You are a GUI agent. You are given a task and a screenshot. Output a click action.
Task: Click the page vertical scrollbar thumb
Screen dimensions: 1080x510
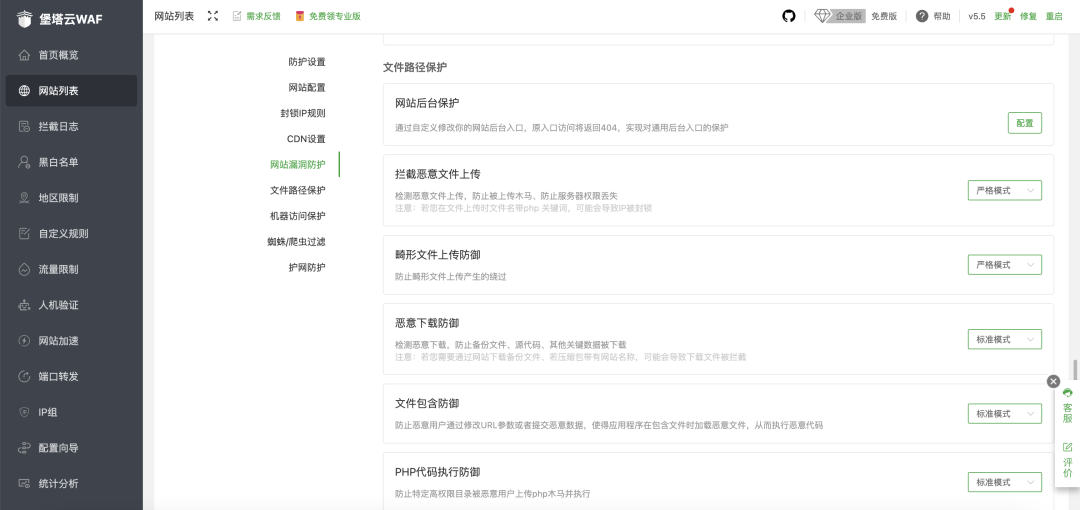pyautogui.click(x=1075, y=369)
